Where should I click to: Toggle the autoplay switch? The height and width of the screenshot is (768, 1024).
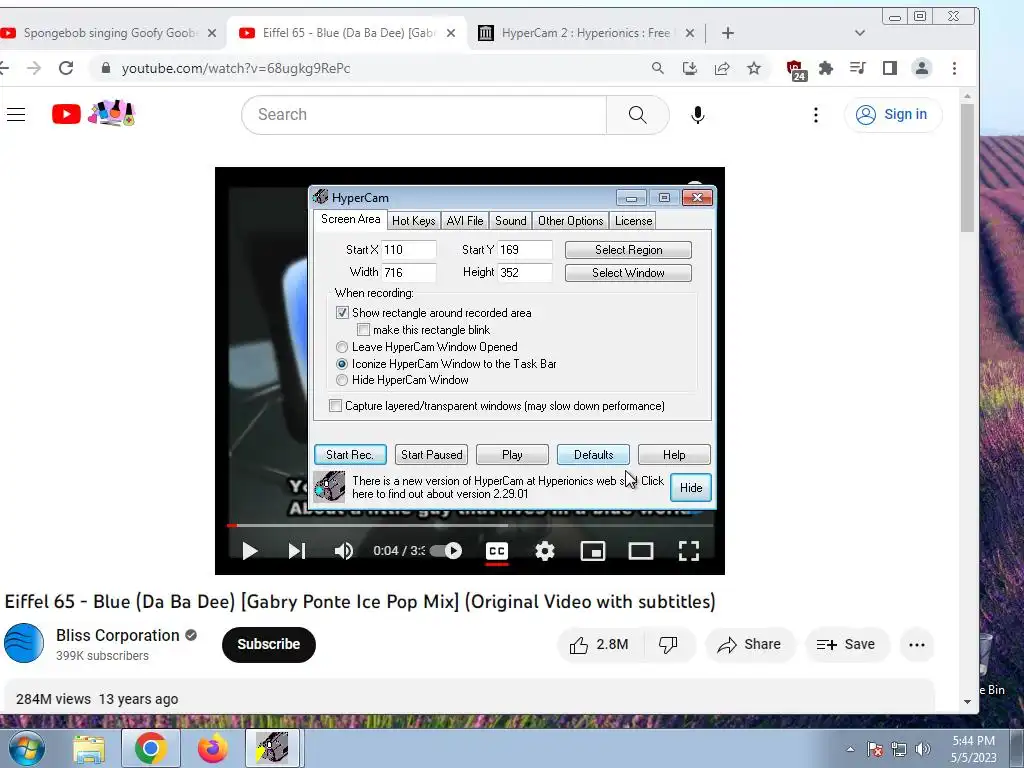446,551
